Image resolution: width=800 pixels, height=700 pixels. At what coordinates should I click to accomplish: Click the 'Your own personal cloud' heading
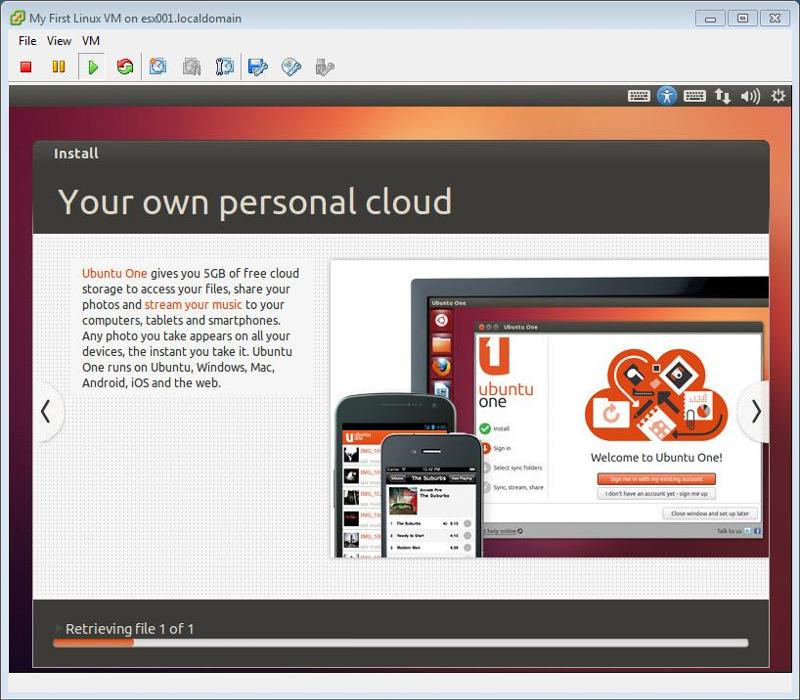point(255,202)
